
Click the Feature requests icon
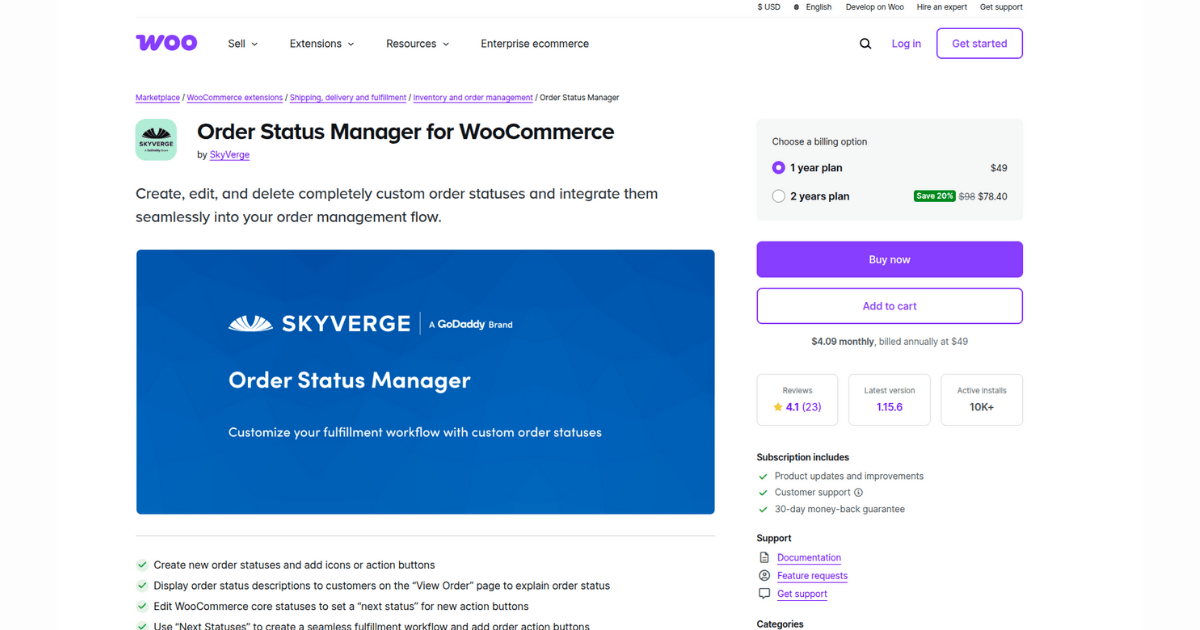764,576
